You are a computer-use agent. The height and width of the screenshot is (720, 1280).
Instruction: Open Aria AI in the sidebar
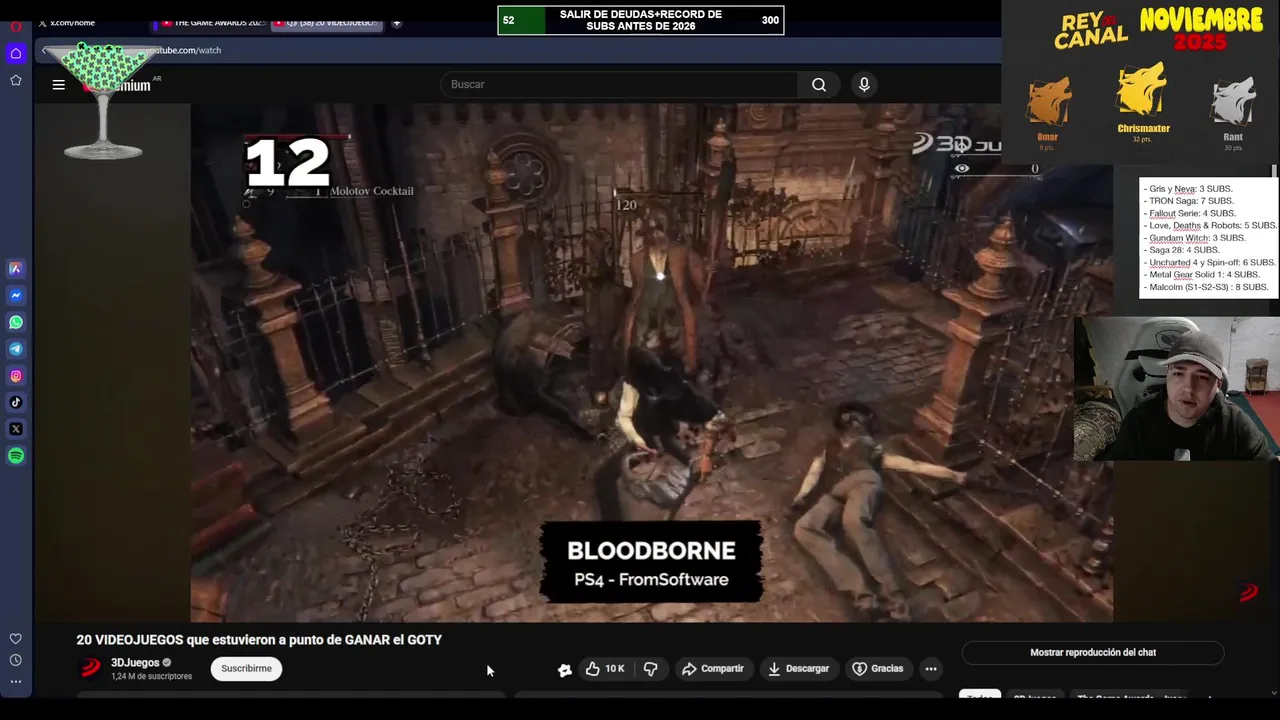coord(16,268)
